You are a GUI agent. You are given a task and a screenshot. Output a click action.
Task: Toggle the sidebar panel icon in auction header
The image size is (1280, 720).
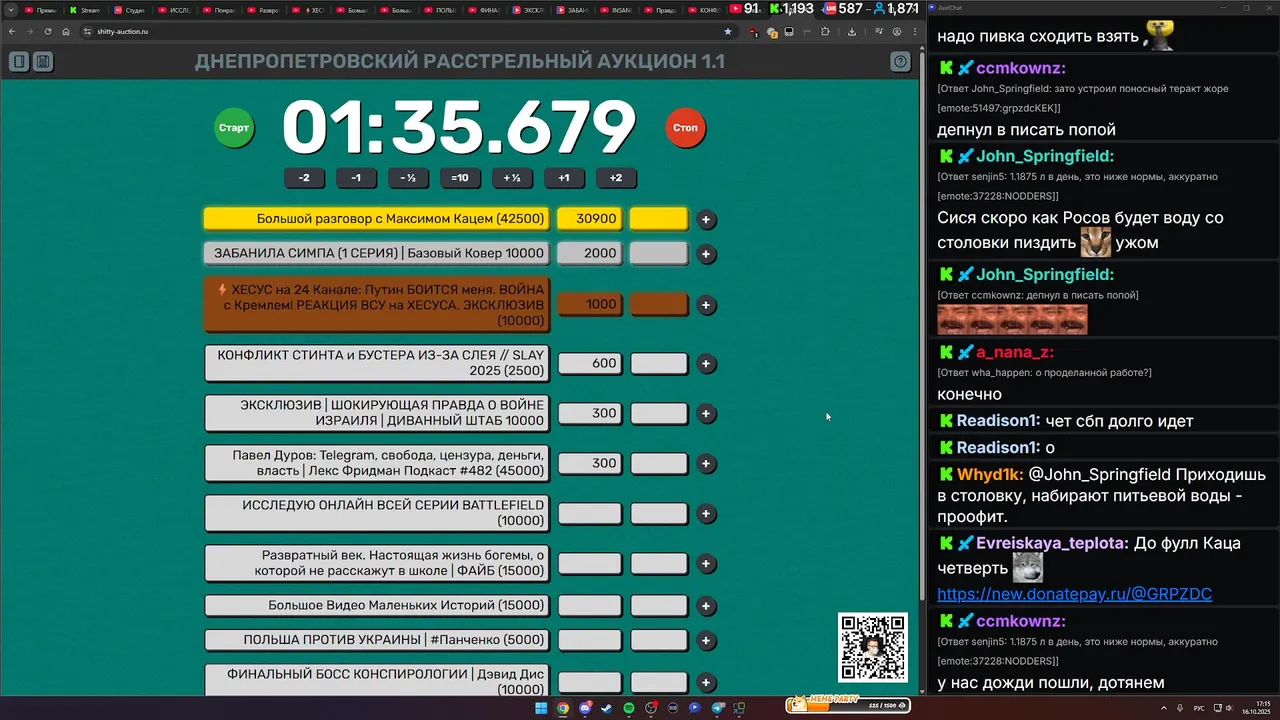pos(19,62)
